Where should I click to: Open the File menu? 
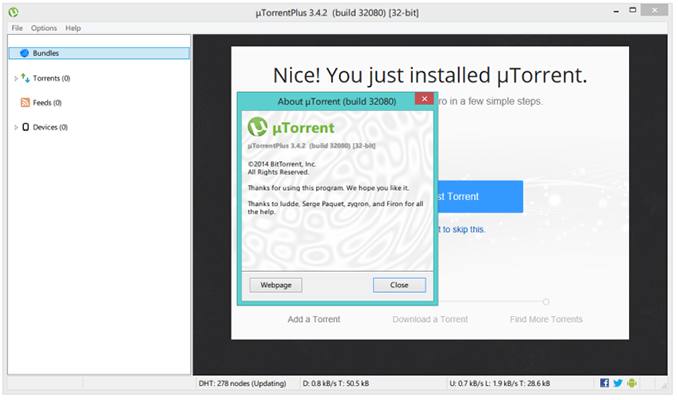pos(17,28)
